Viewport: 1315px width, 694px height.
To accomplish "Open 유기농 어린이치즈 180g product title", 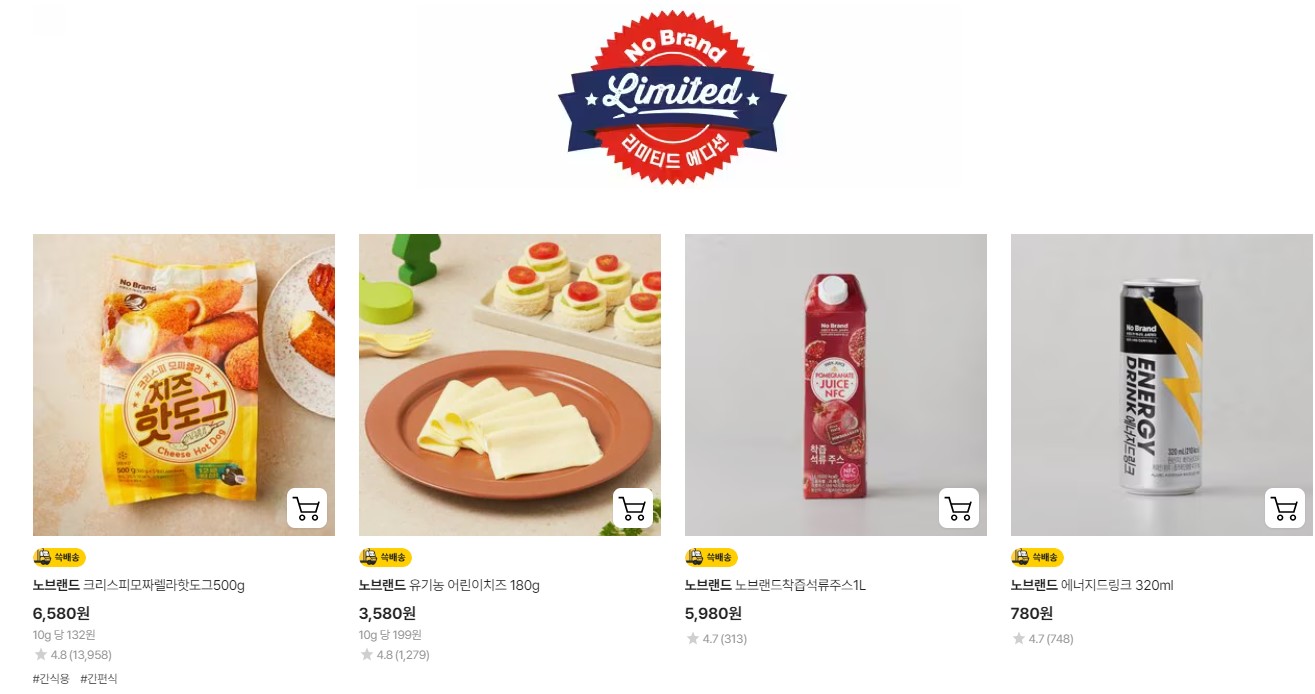I will pos(449,585).
